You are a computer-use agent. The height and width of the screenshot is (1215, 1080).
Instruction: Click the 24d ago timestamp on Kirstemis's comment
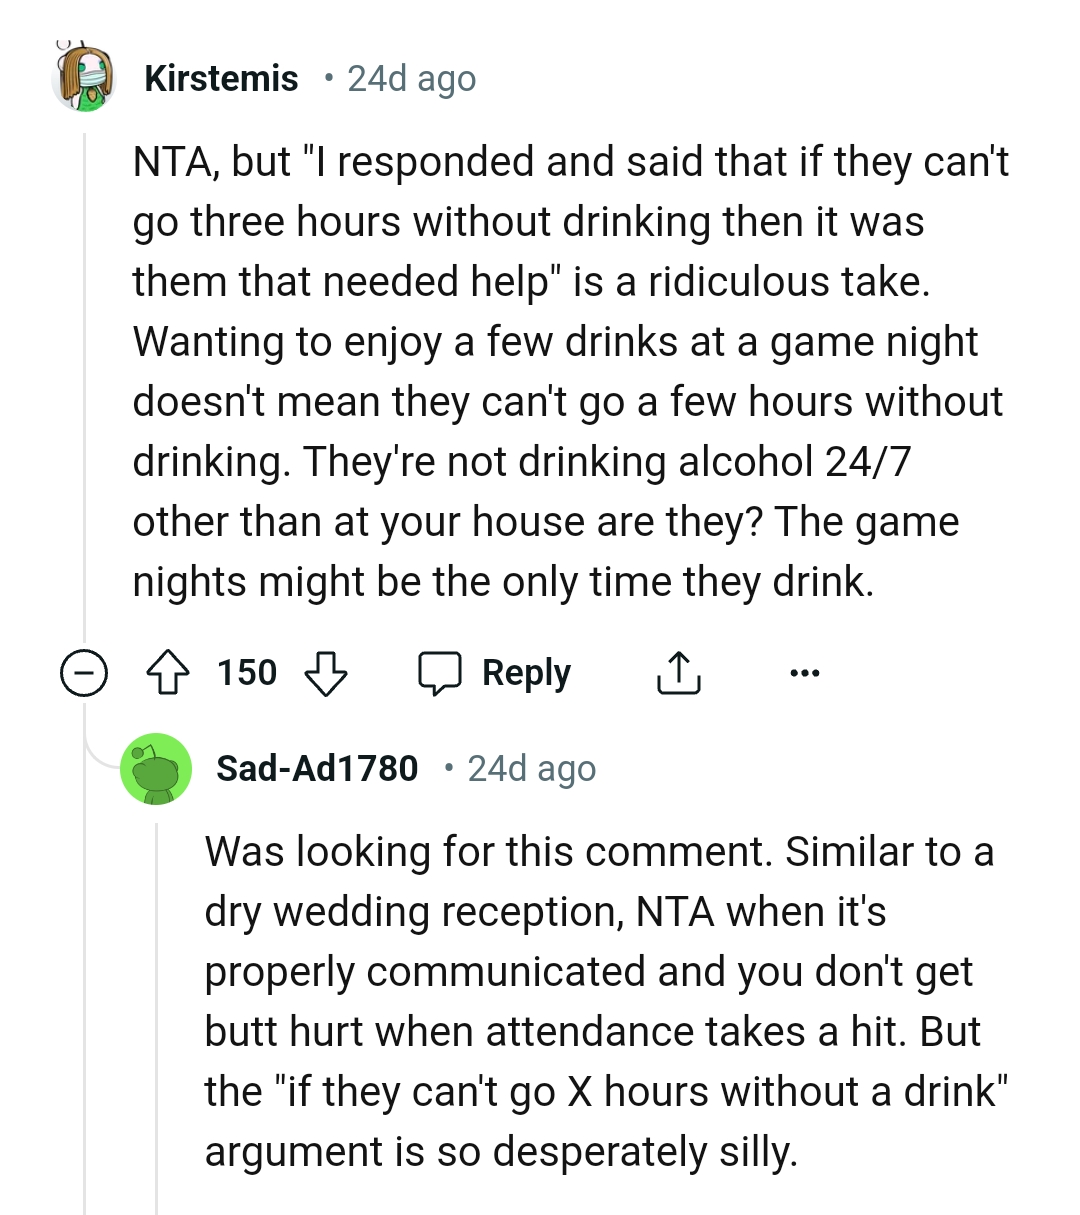(x=413, y=78)
